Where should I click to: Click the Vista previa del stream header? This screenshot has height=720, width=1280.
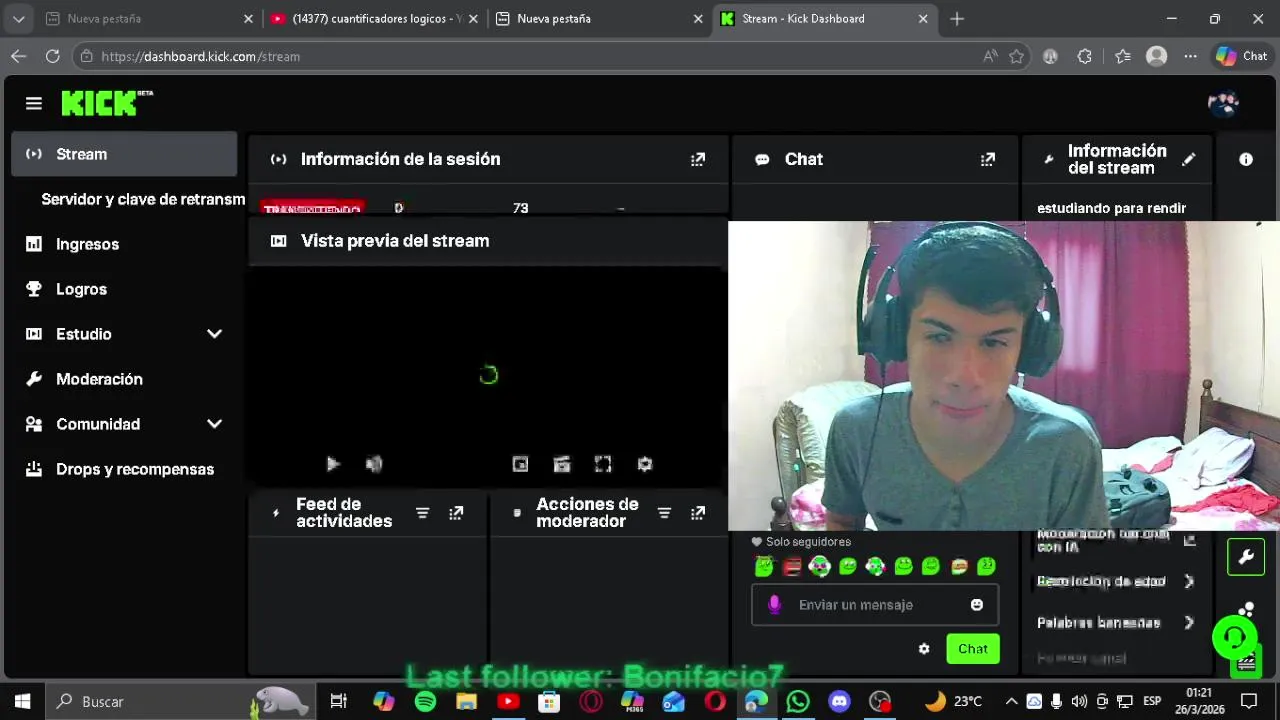(395, 241)
